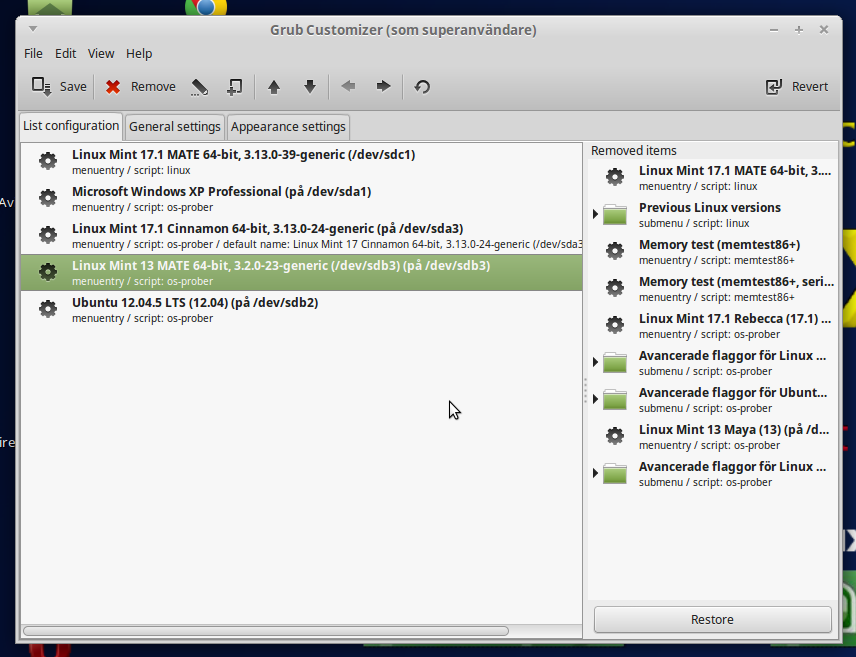Image resolution: width=856 pixels, height=657 pixels.
Task: Click folder icon of Avancerade flaggor för Ubuntu
Action: pyautogui.click(x=615, y=400)
